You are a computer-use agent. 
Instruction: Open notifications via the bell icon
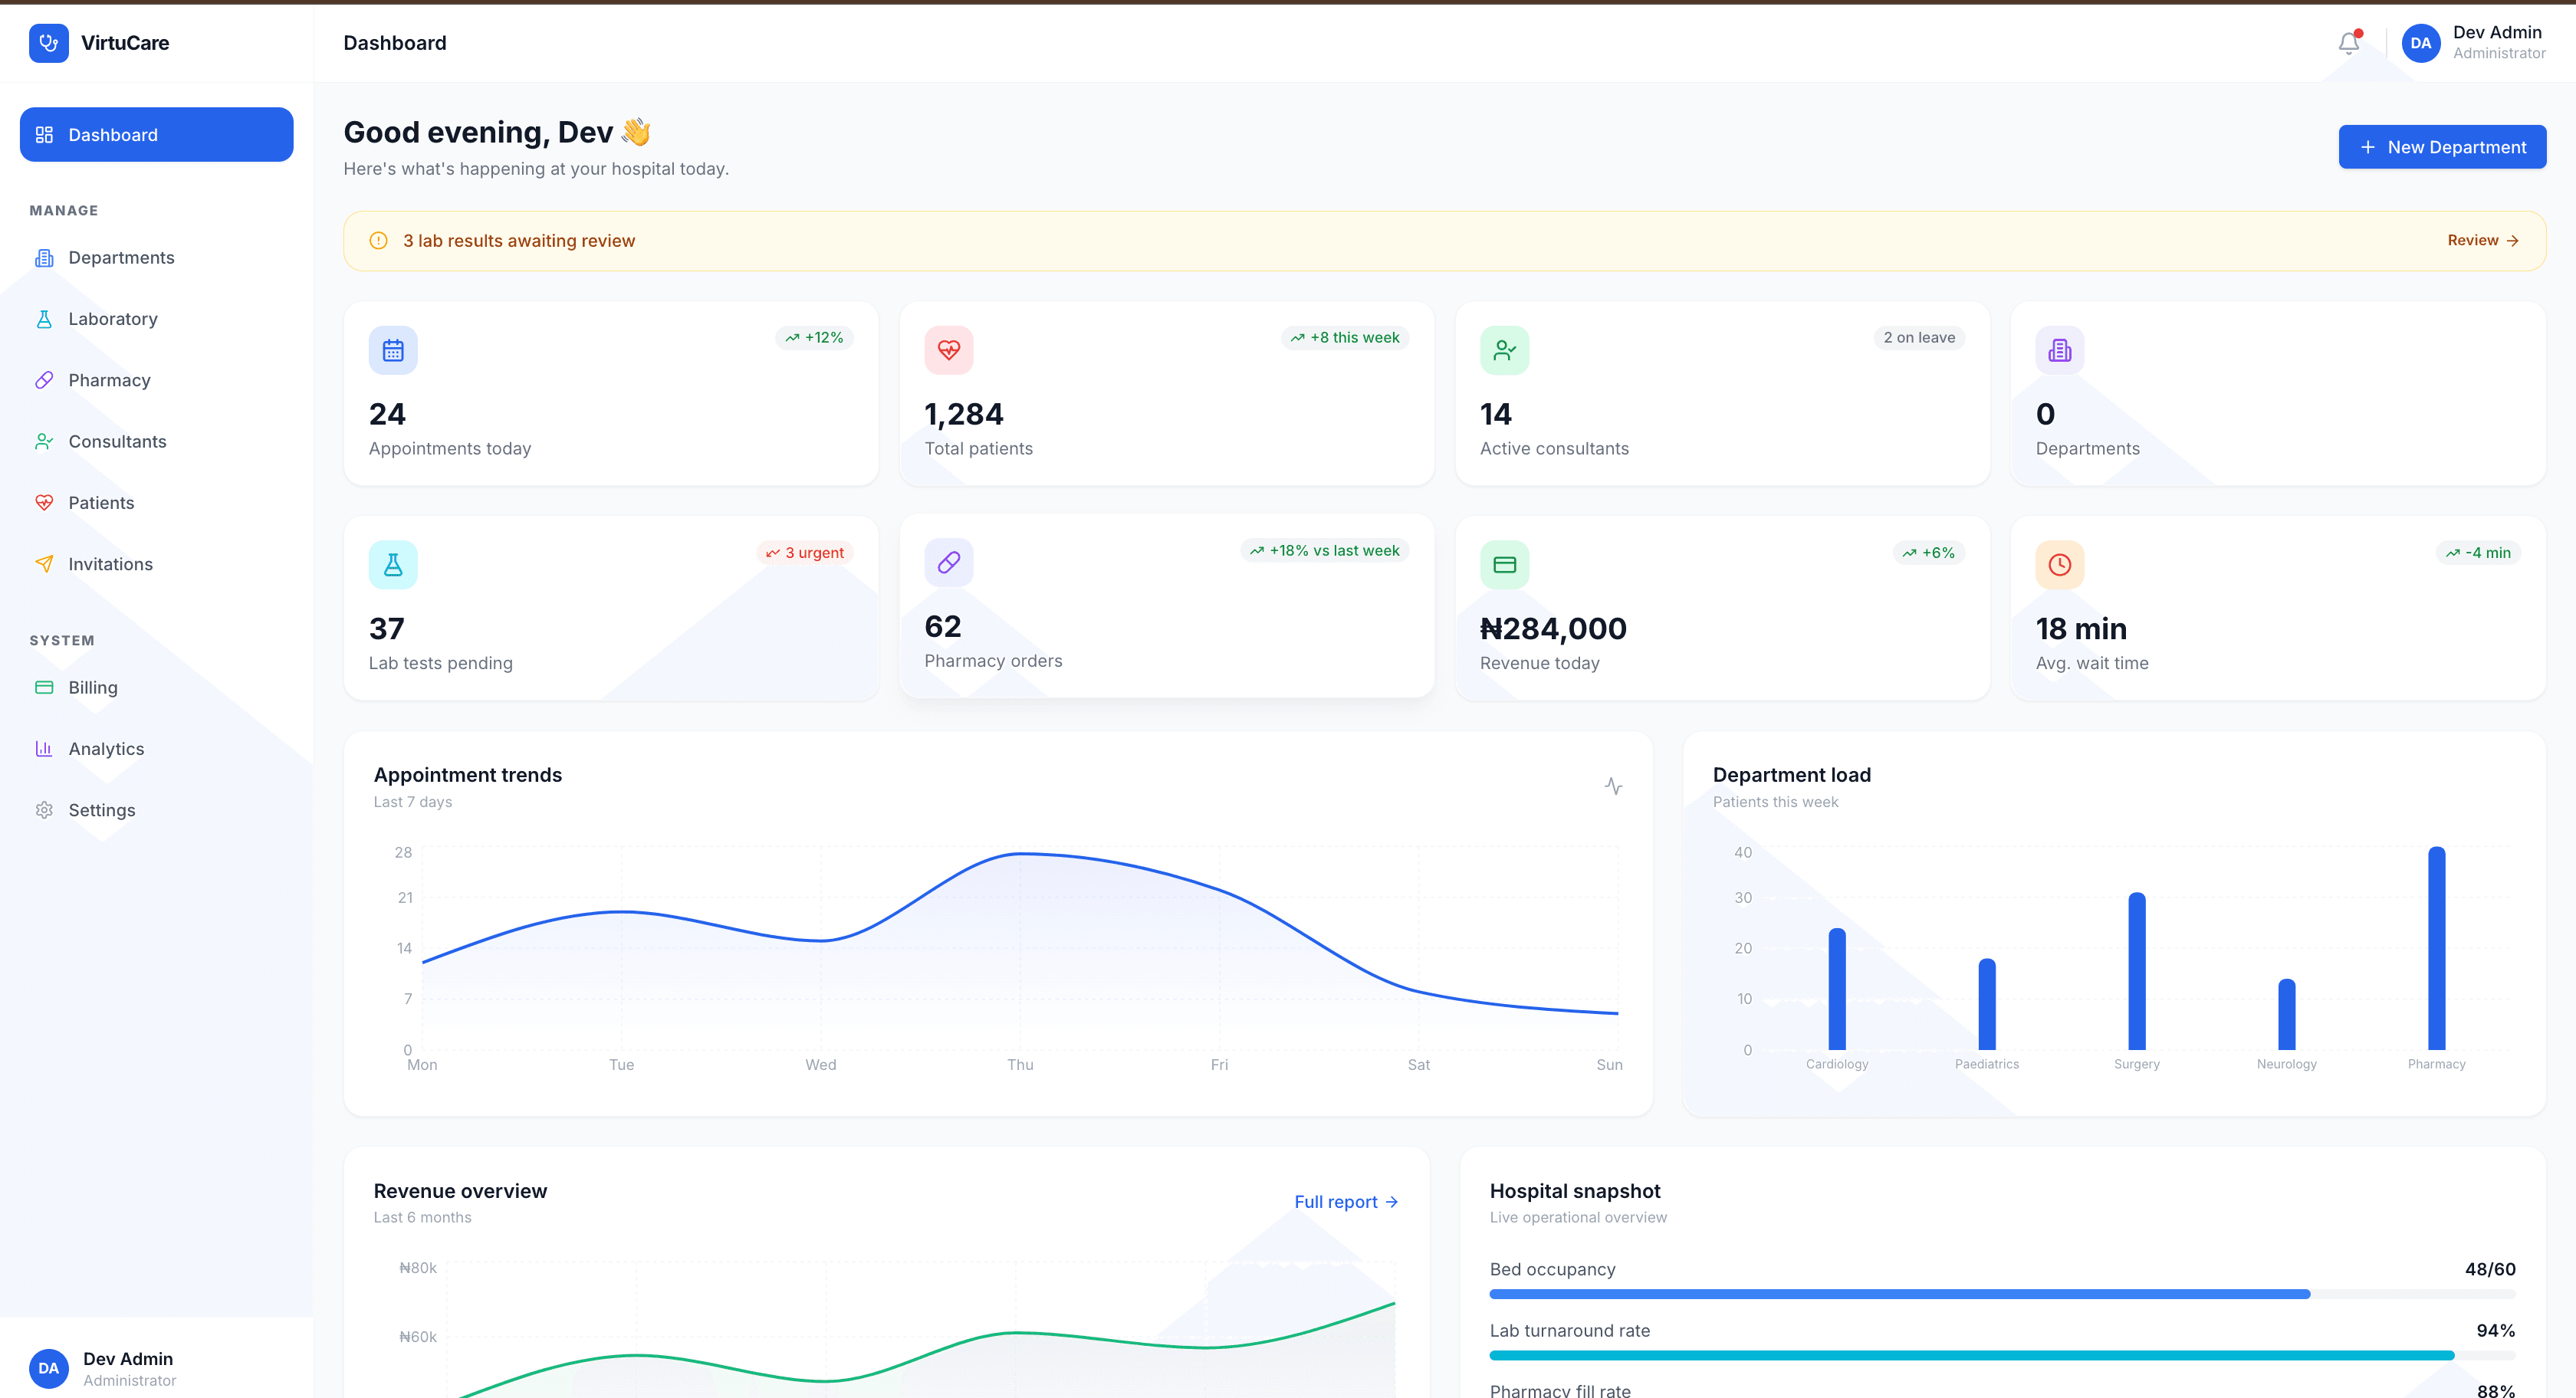[x=2349, y=43]
